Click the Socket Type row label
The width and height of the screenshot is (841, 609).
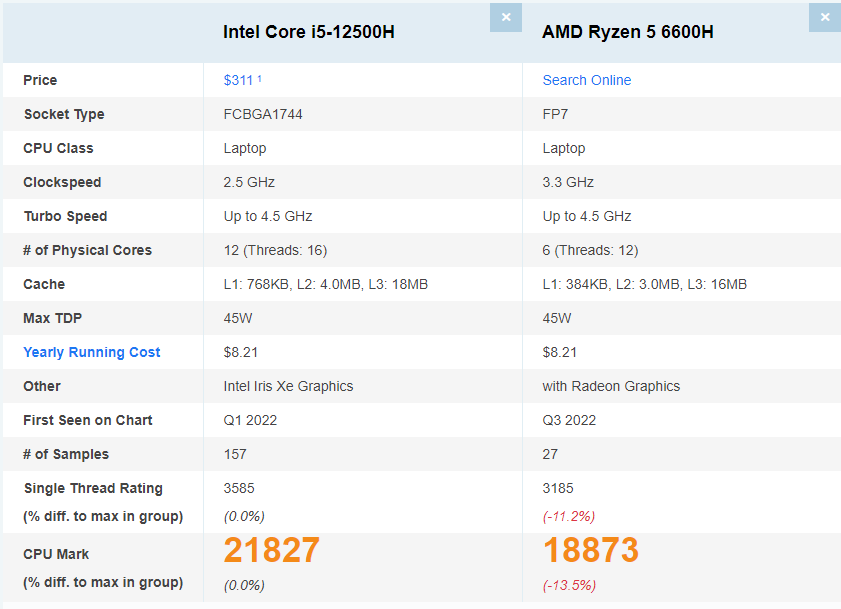pos(64,114)
